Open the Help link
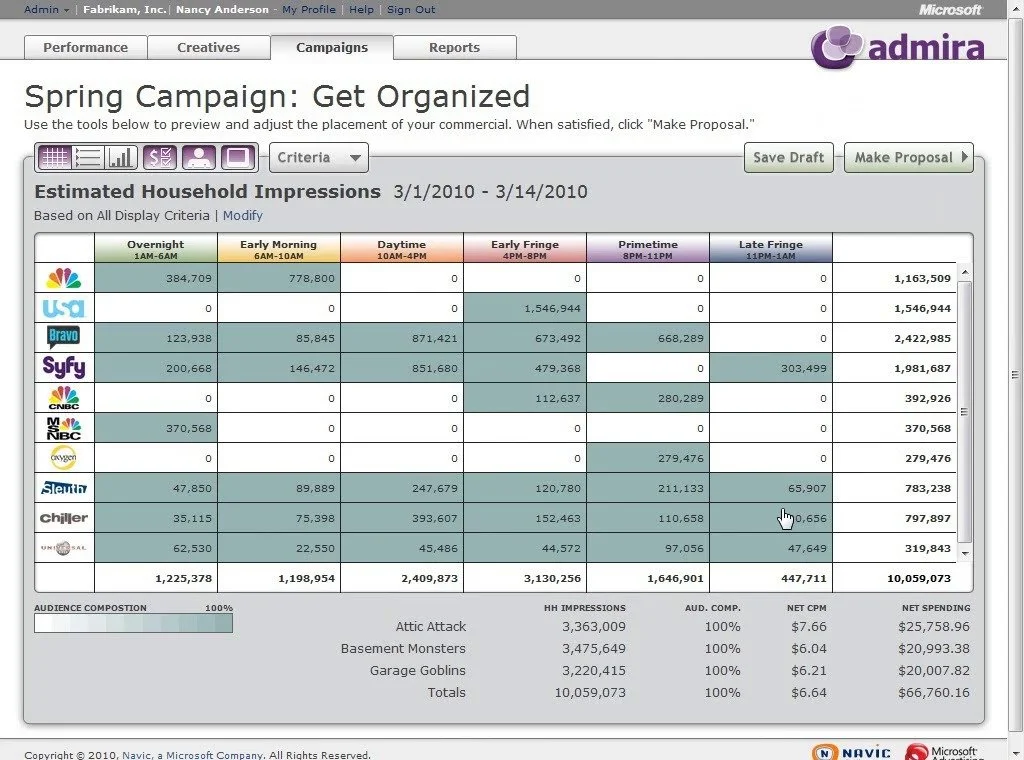 [x=361, y=9]
